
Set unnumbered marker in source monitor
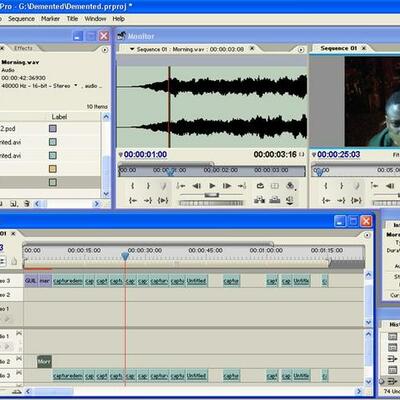pos(163,186)
